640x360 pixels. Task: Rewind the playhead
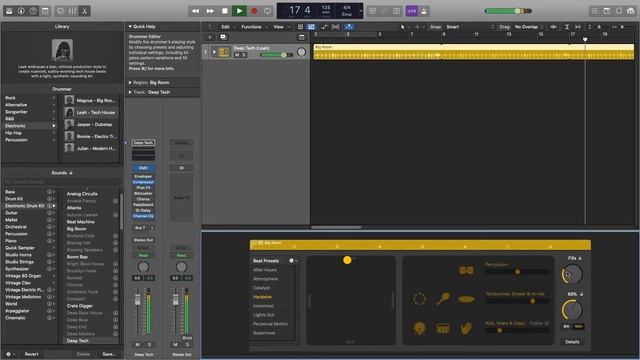click(196, 11)
